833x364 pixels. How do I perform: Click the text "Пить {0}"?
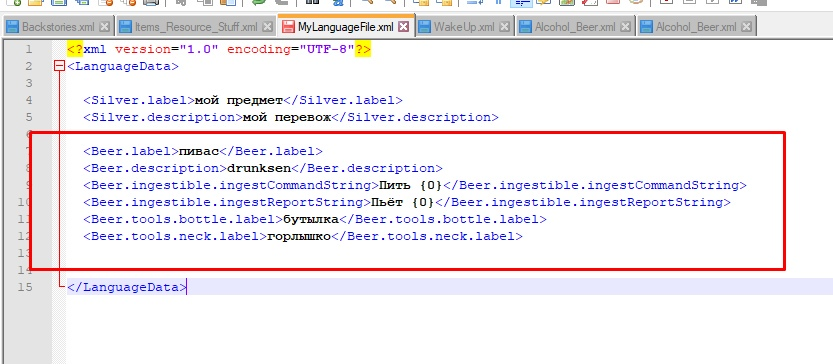coord(410,185)
